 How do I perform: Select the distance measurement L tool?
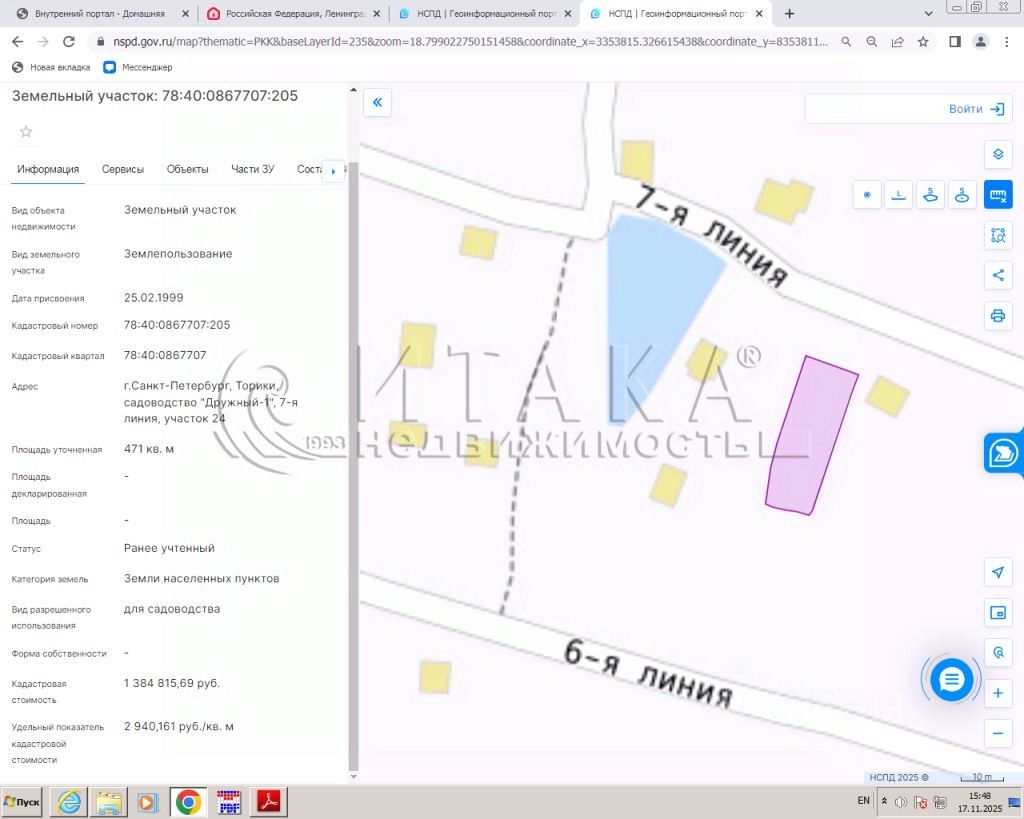[x=900, y=195]
